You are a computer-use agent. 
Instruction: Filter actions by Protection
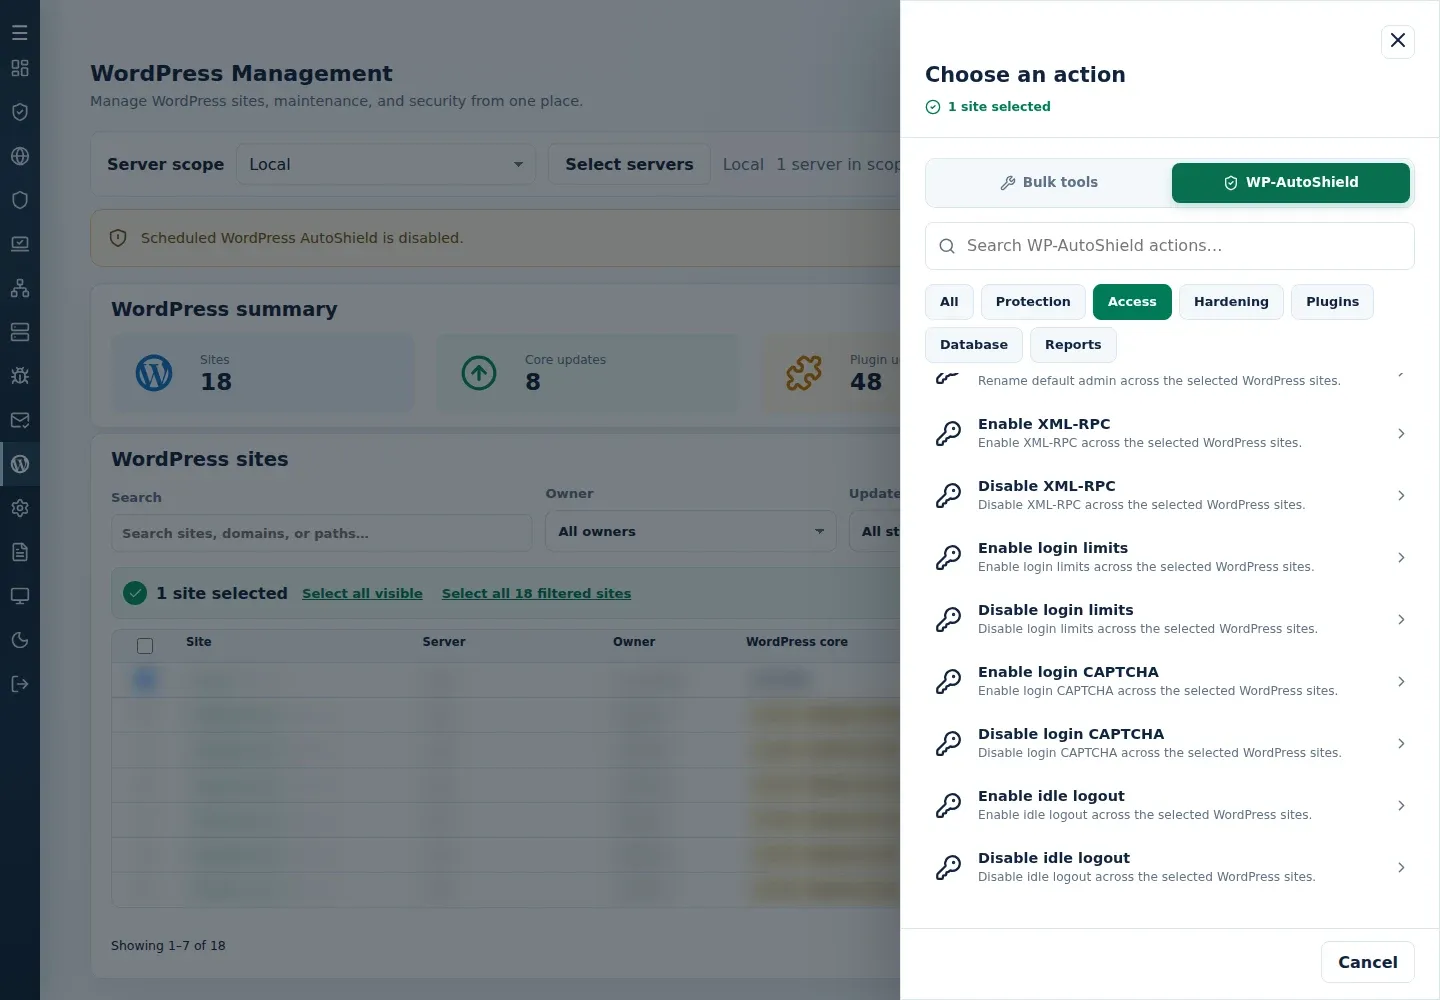tap(1033, 302)
